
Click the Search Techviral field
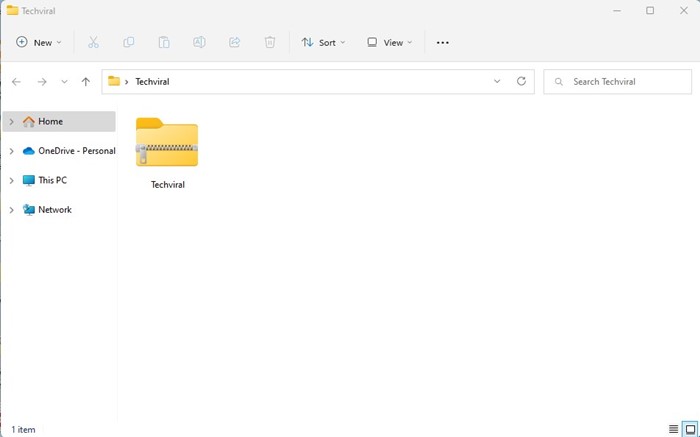(x=617, y=82)
